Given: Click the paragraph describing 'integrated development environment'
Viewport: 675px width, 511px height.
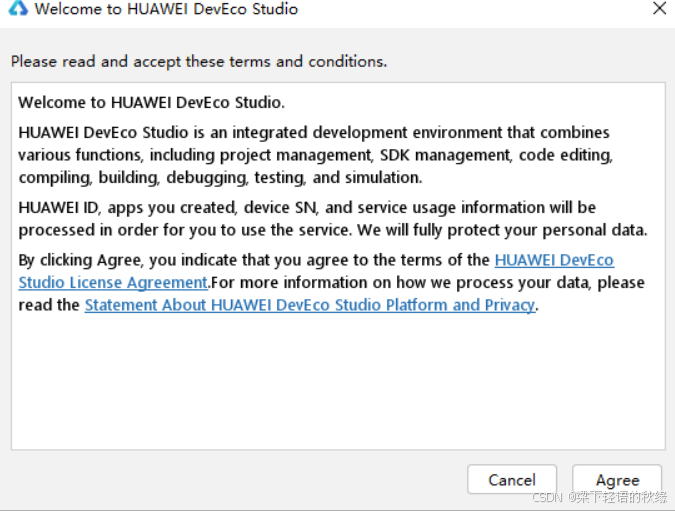Looking at the screenshot, I should pos(316,155).
